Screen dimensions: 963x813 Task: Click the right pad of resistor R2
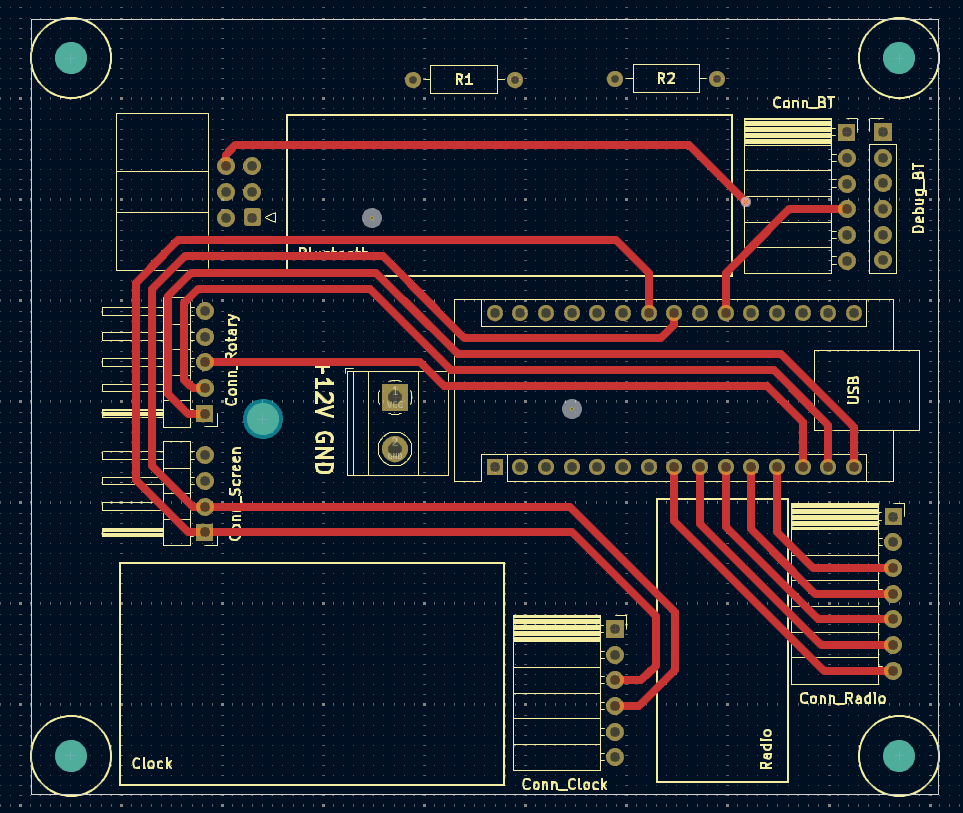[717, 79]
